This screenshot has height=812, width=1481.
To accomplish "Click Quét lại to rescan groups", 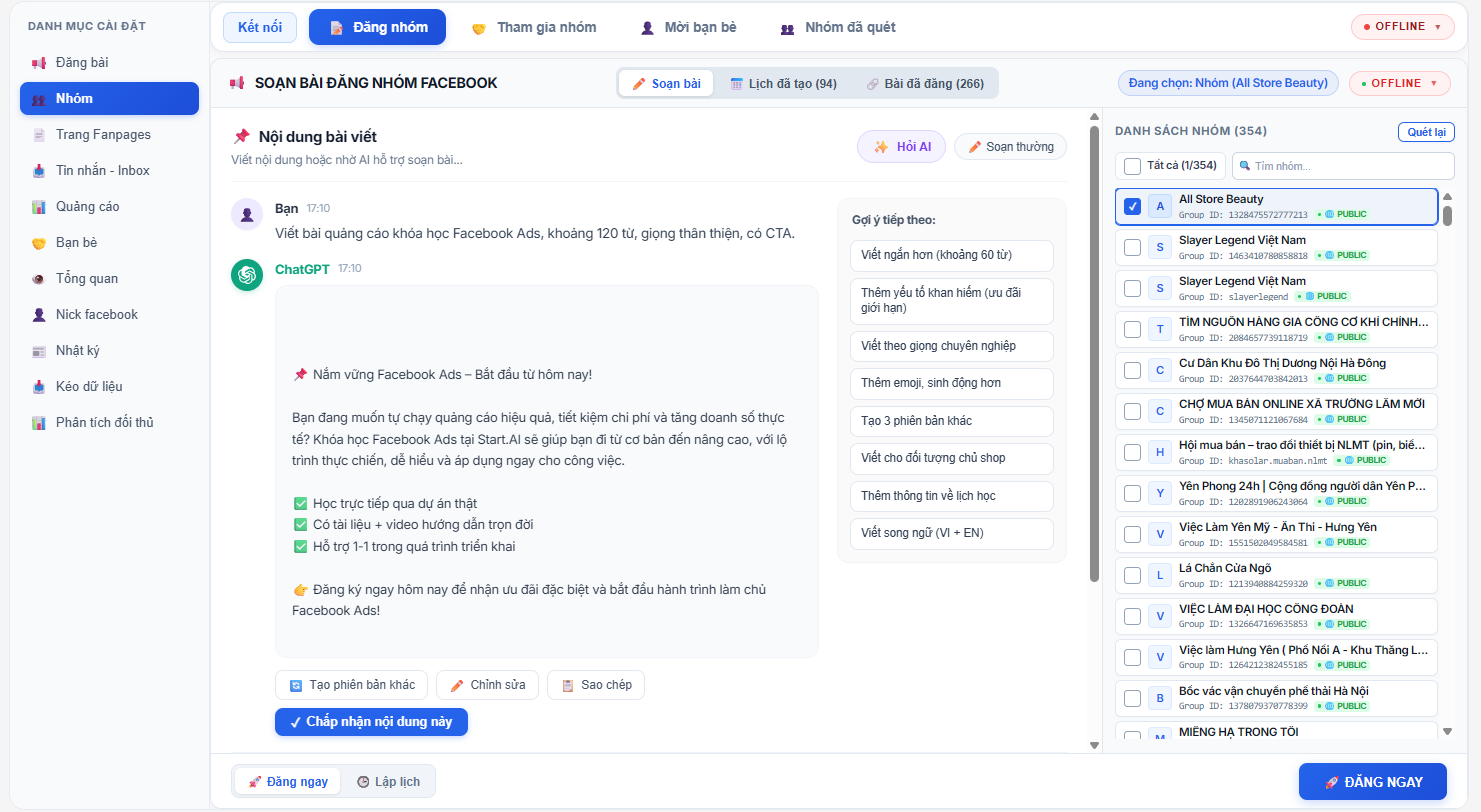I will coord(1426,132).
